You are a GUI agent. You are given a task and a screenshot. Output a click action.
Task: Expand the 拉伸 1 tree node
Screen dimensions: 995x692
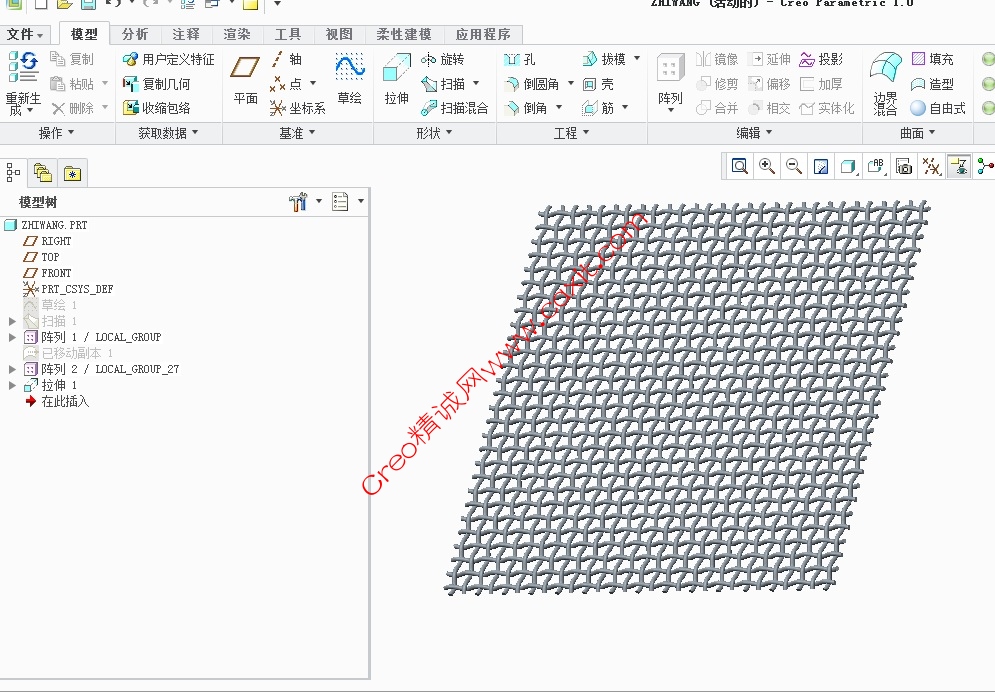pyautogui.click(x=11, y=385)
